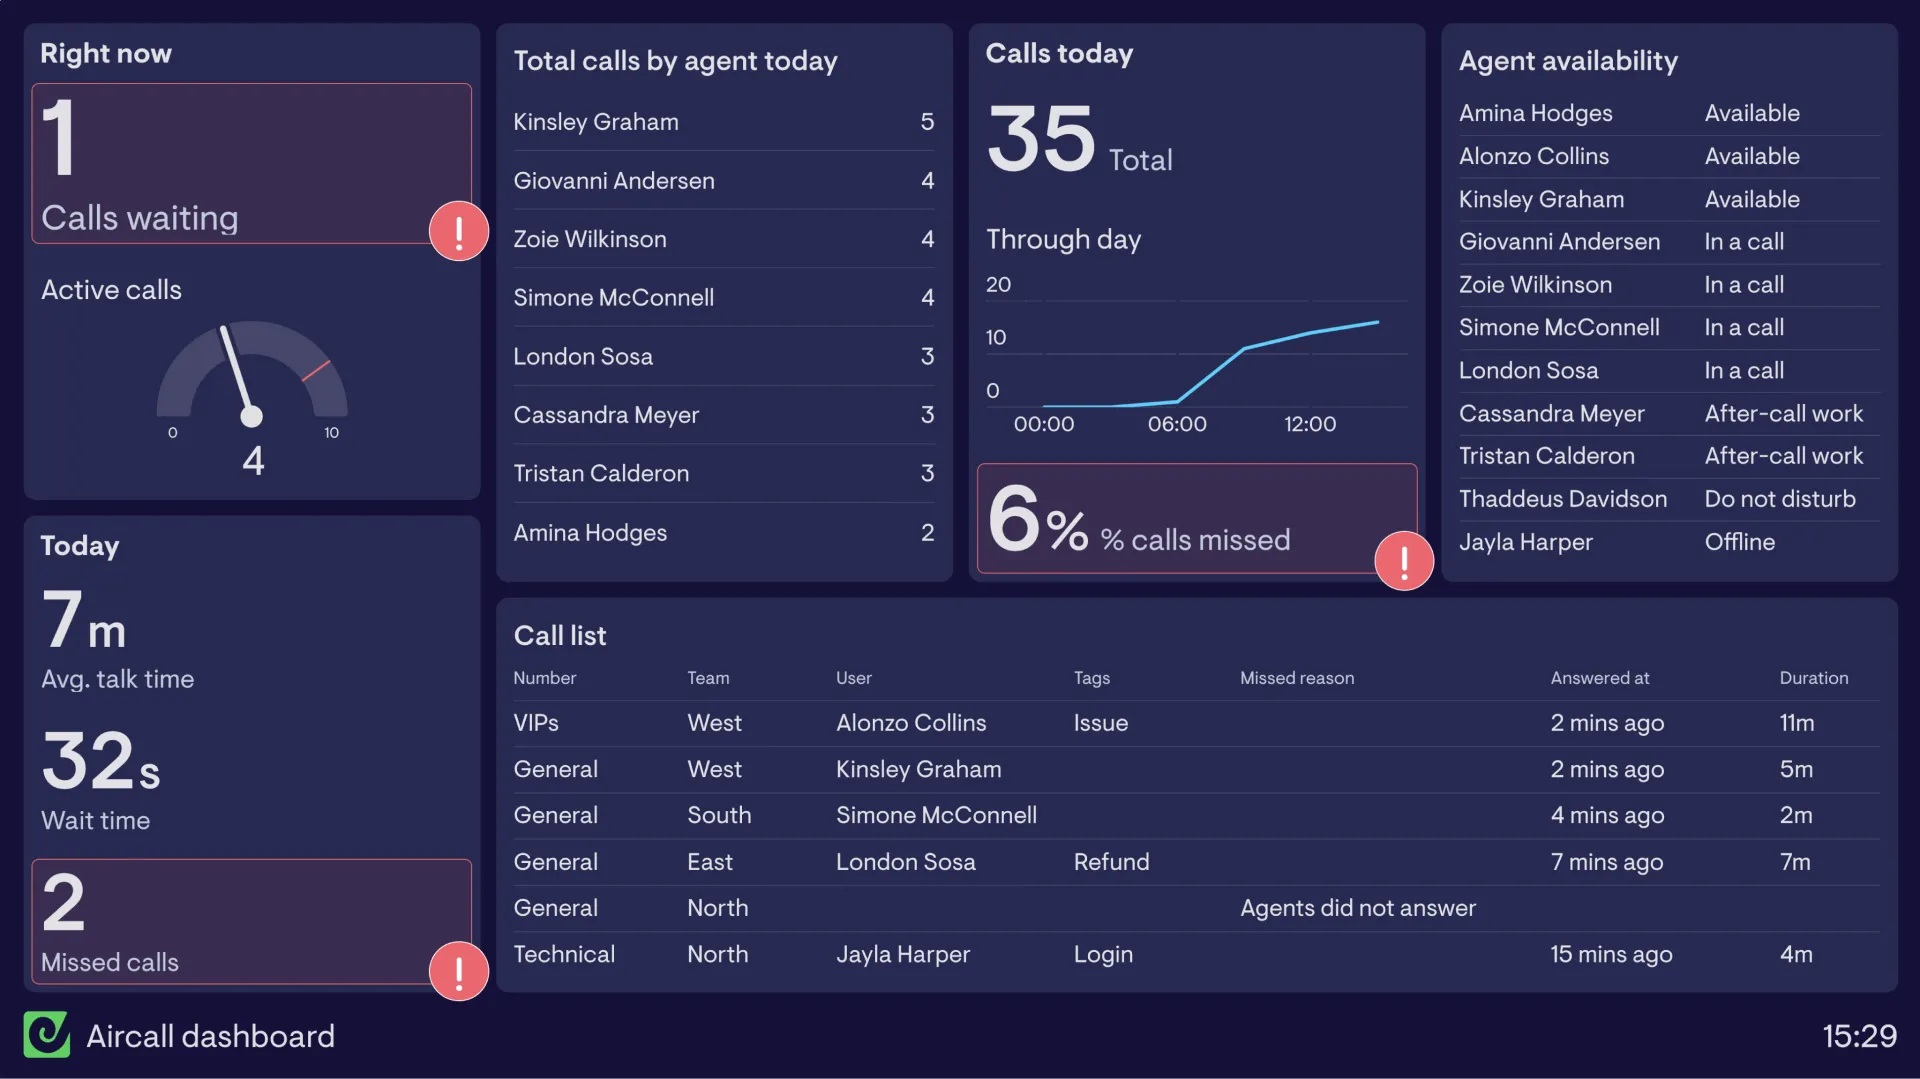This screenshot has width=1920, height=1079.
Task: Click the Through day line chart
Action: tap(1210, 365)
